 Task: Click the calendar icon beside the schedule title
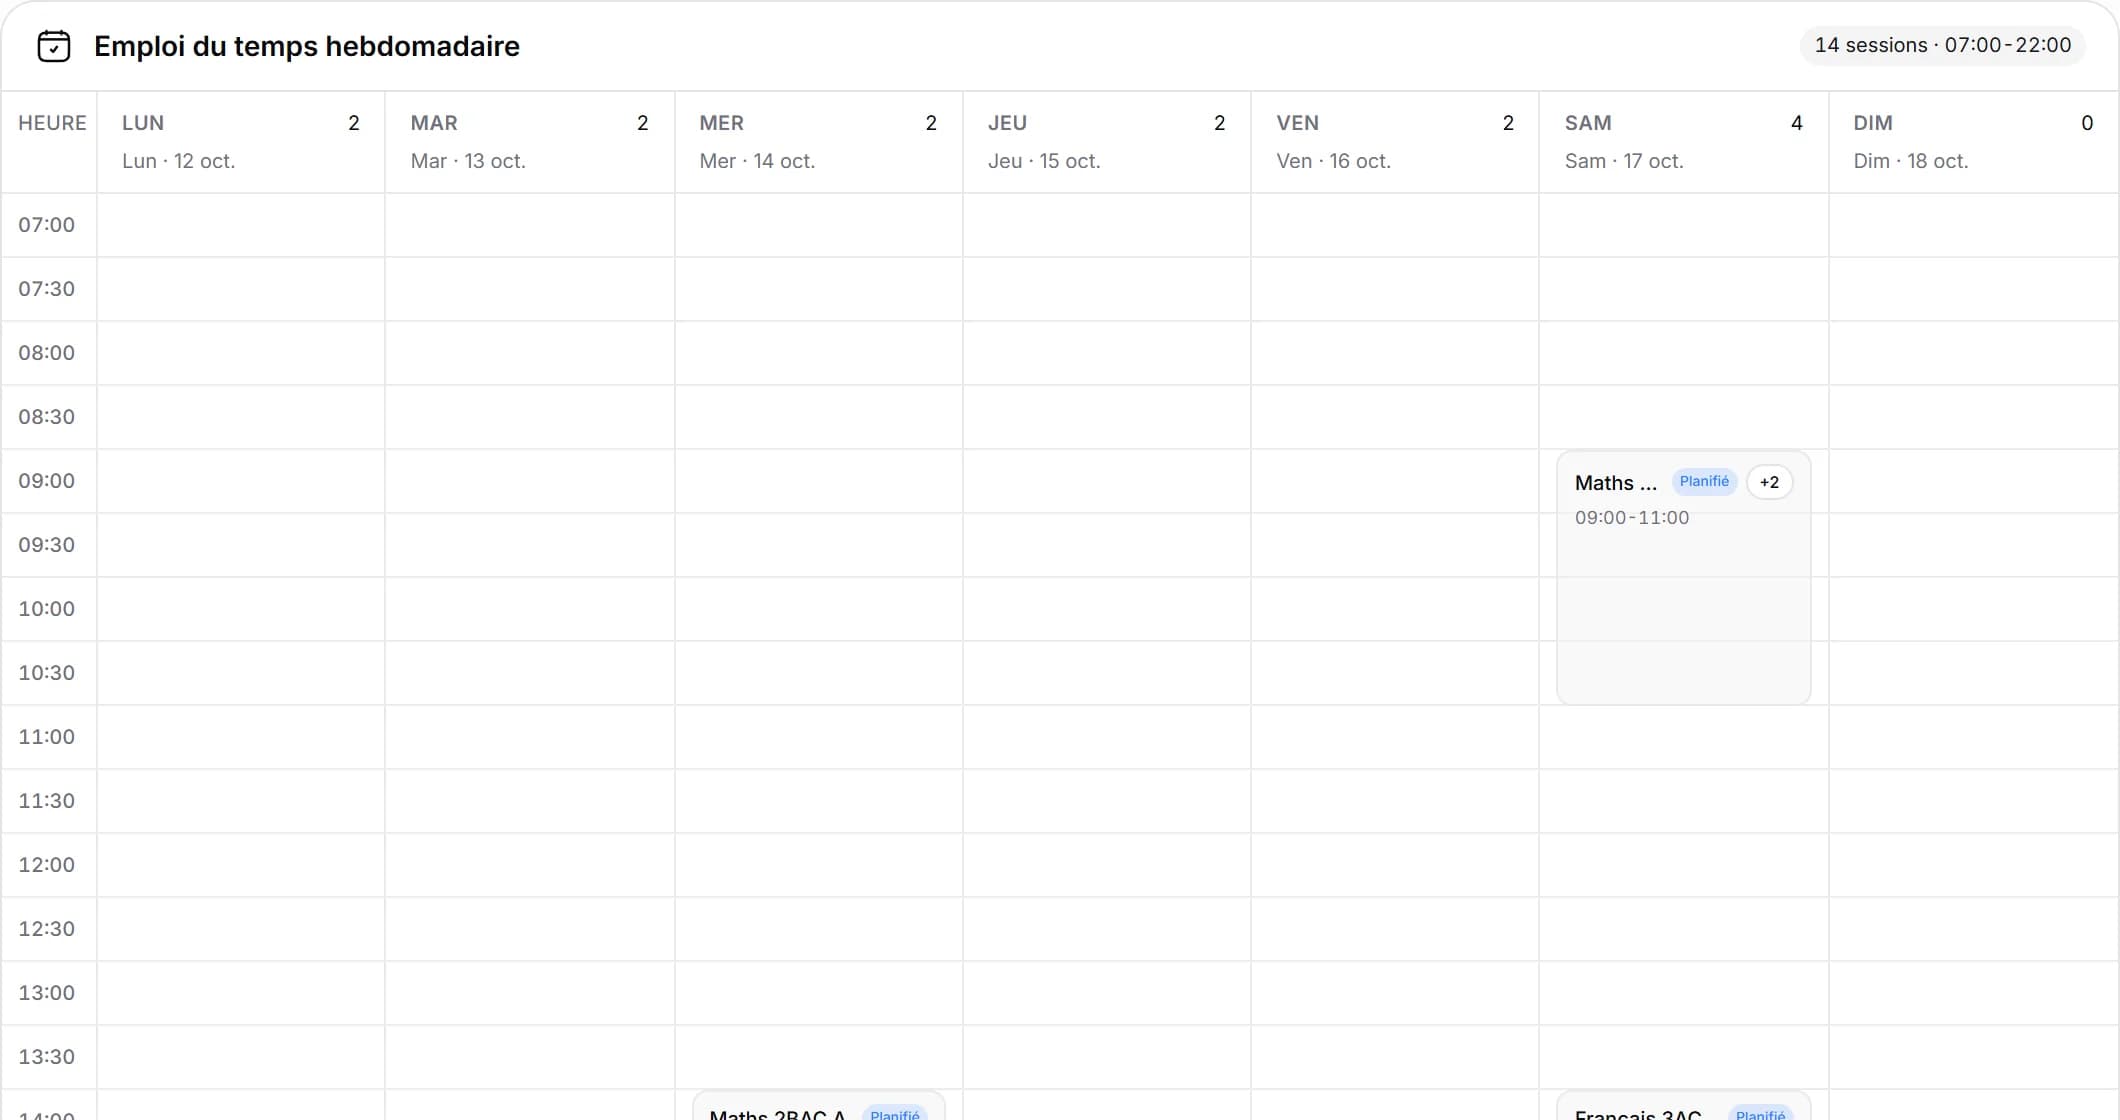(x=54, y=46)
